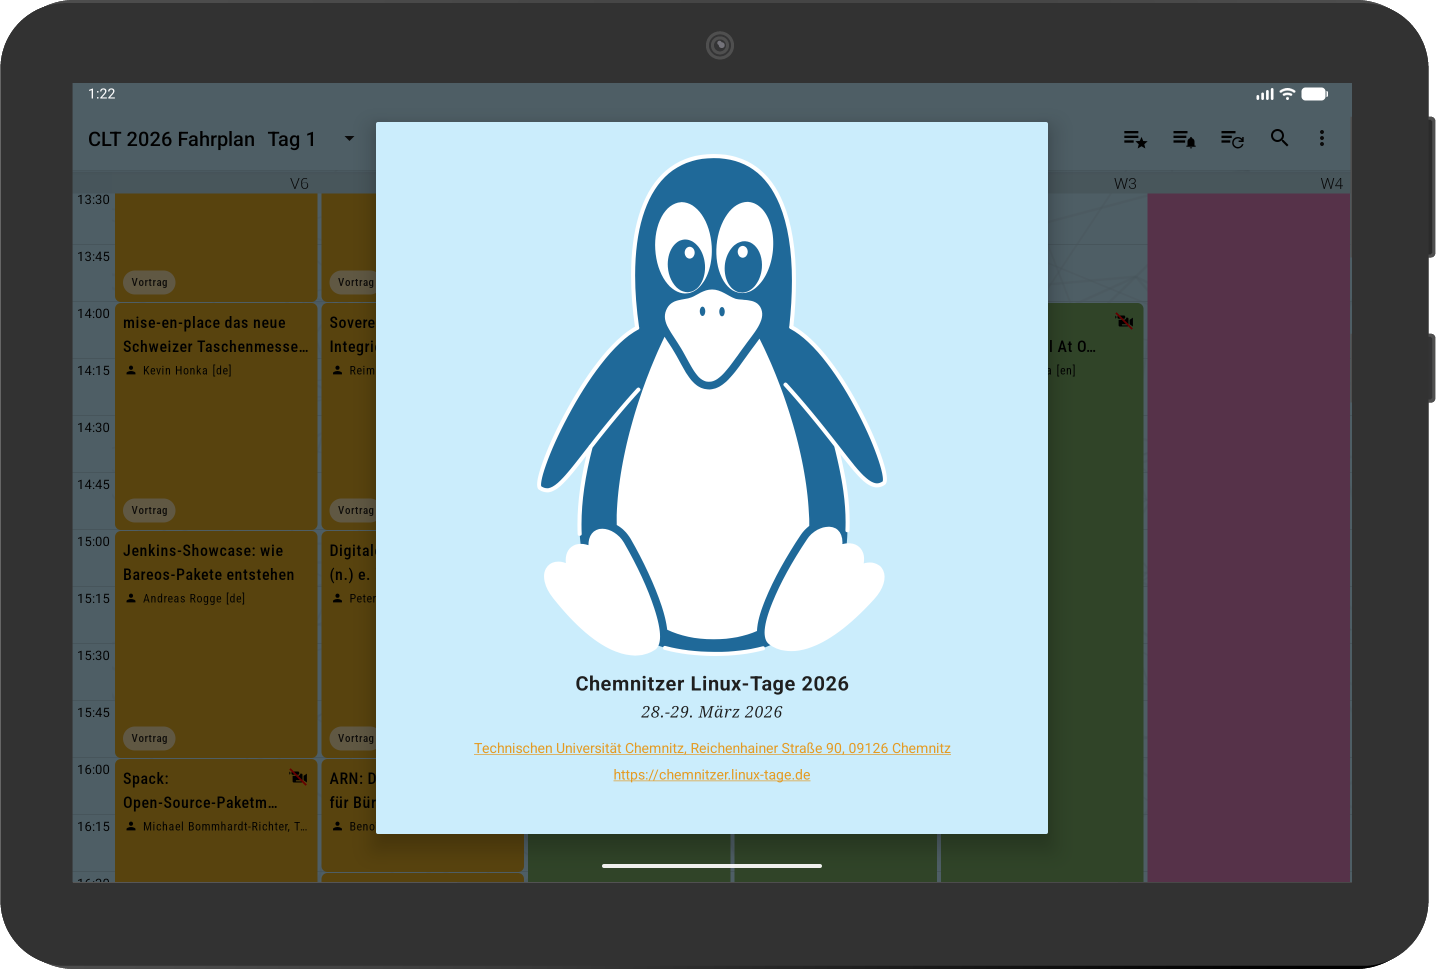
Task: Select the W4 room column header
Action: point(1331,184)
